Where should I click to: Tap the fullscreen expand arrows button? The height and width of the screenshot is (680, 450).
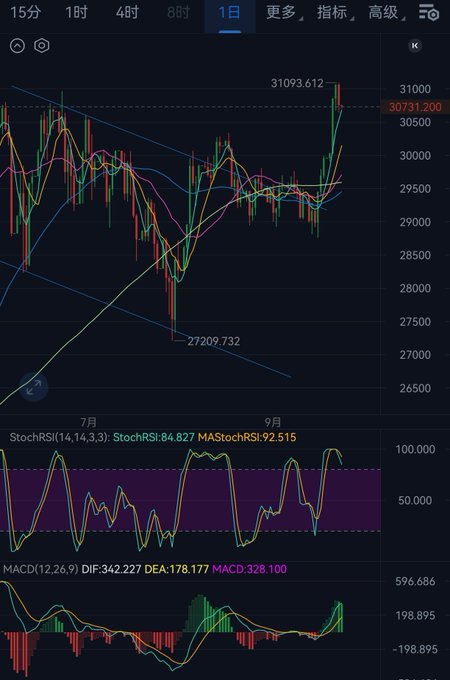point(33,387)
